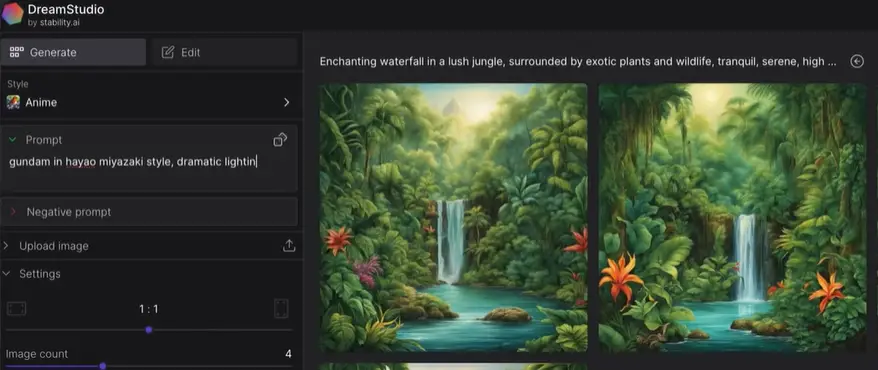Click the upload image tray icon
The height and width of the screenshot is (370, 878).
[x=289, y=246]
